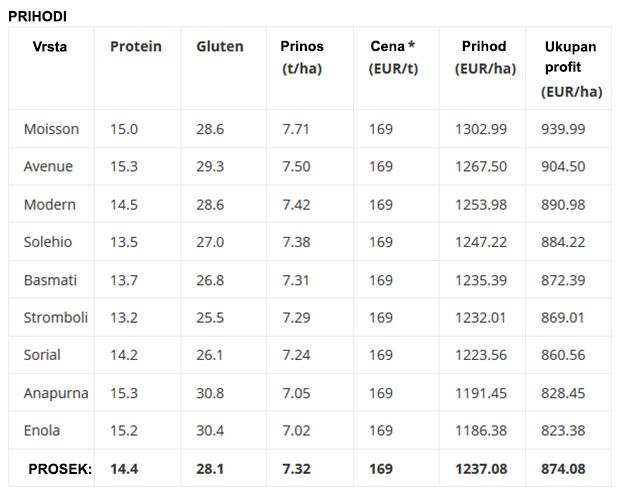Click the PRIHODI table title
The image size is (620, 496).
tap(38, 17)
